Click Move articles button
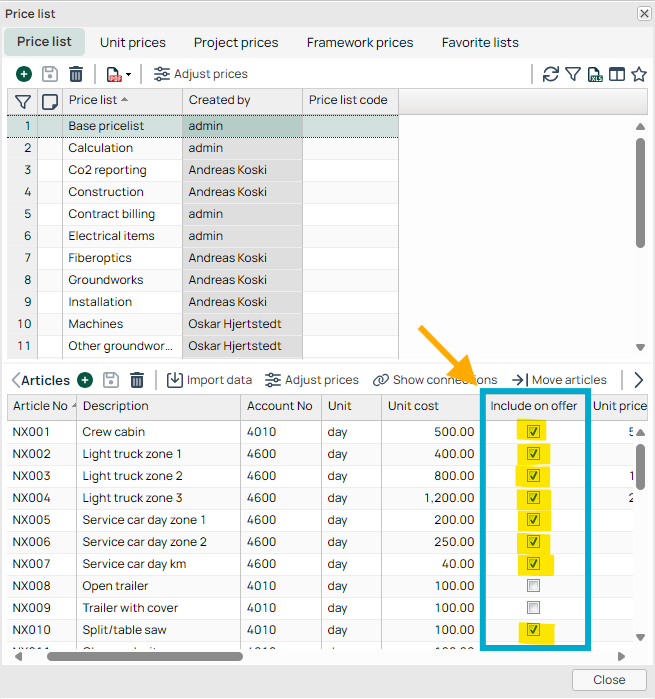 pyautogui.click(x=559, y=380)
